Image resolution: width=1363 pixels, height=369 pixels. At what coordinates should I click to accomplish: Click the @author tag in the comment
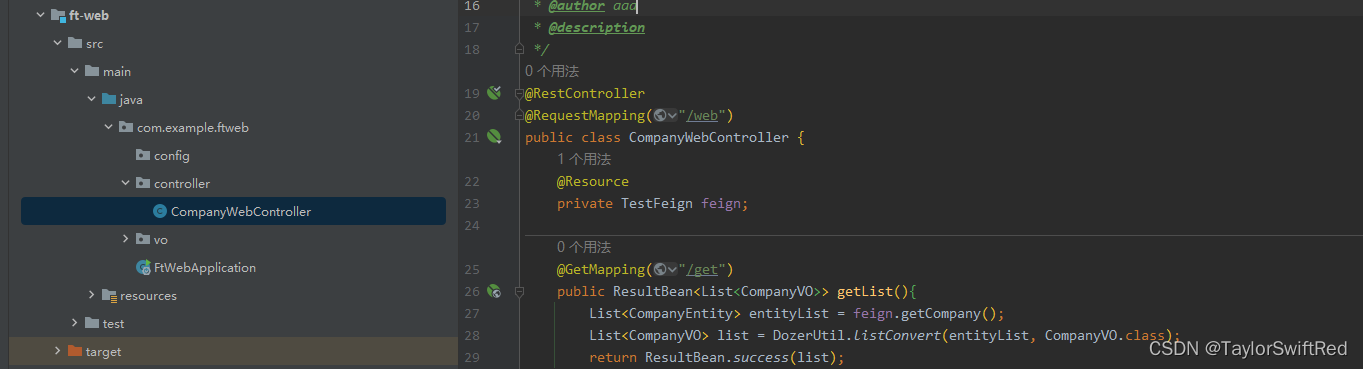(577, 6)
